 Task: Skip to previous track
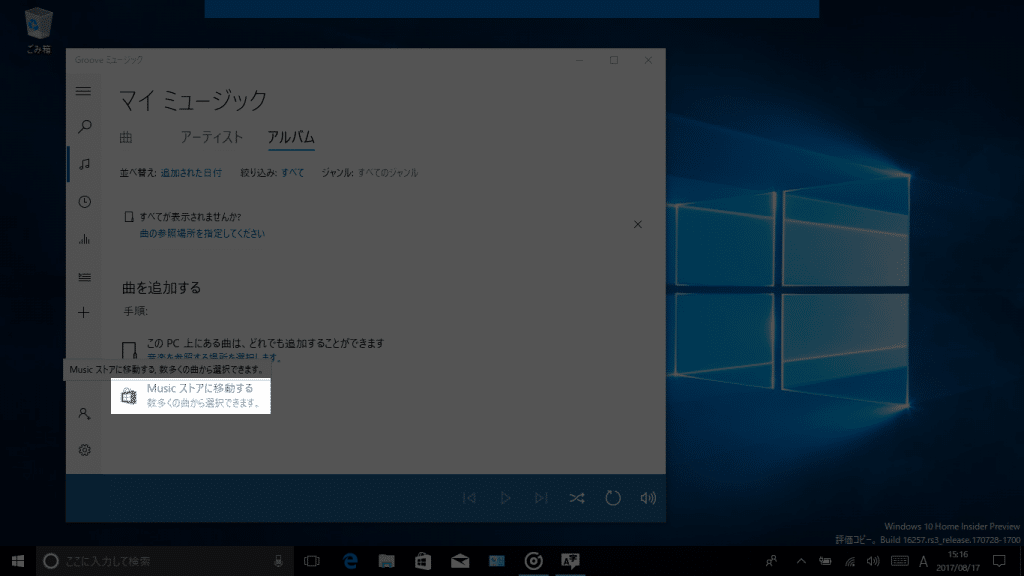[x=469, y=498]
